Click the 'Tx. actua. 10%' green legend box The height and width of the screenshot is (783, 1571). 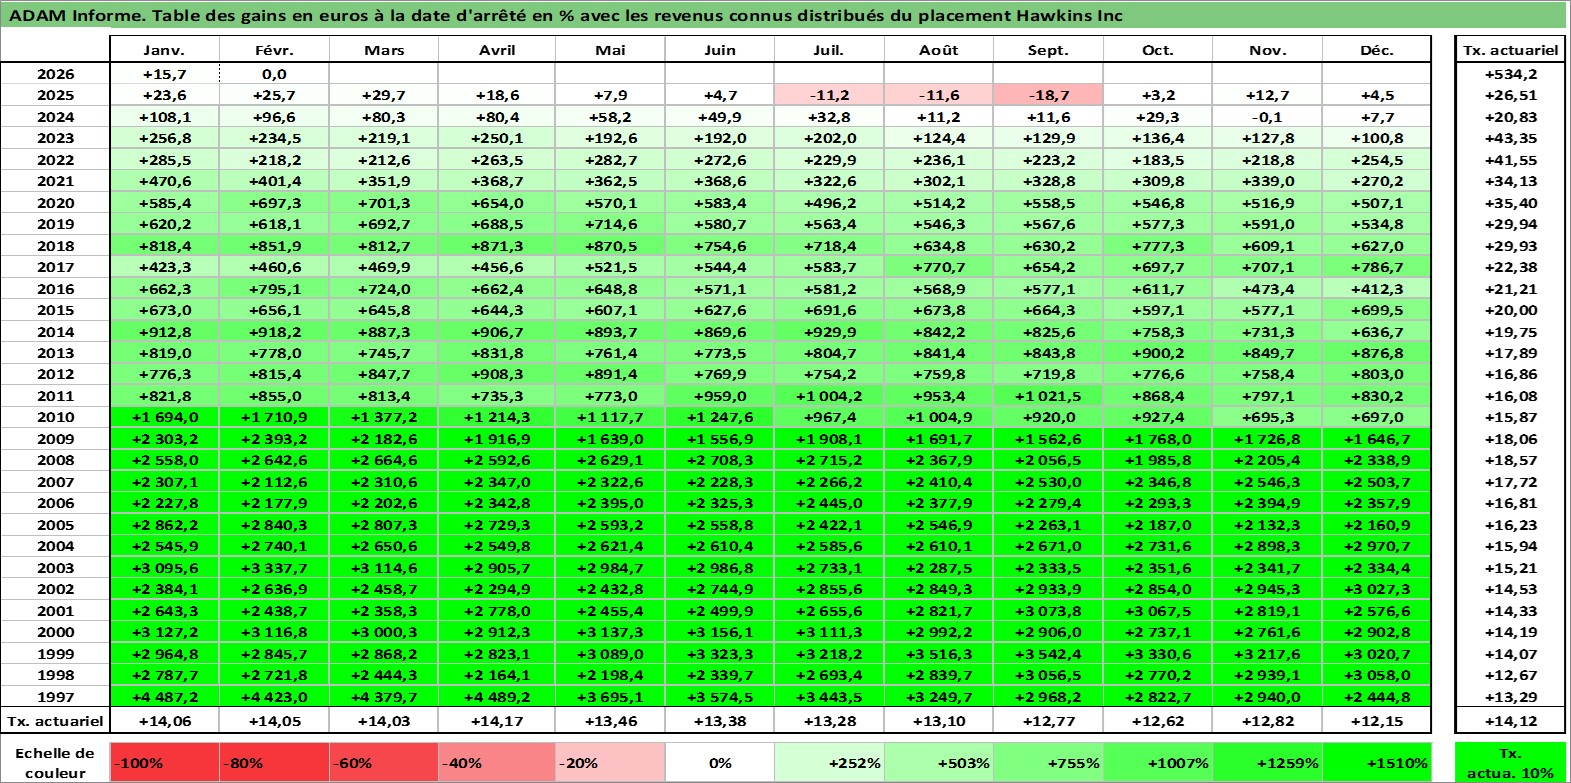pyautogui.click(x=1510, y=762)
